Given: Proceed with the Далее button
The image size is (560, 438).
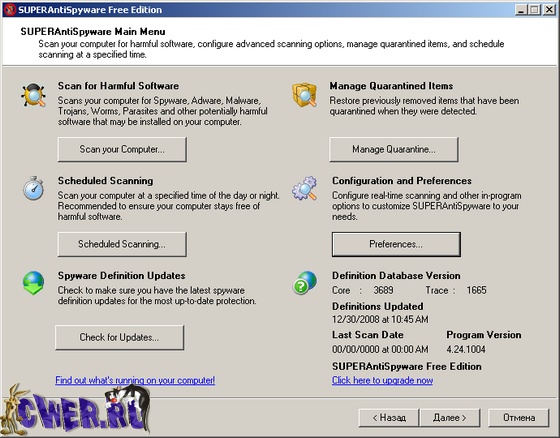Looking at the screenshot, I should (450, 418).
